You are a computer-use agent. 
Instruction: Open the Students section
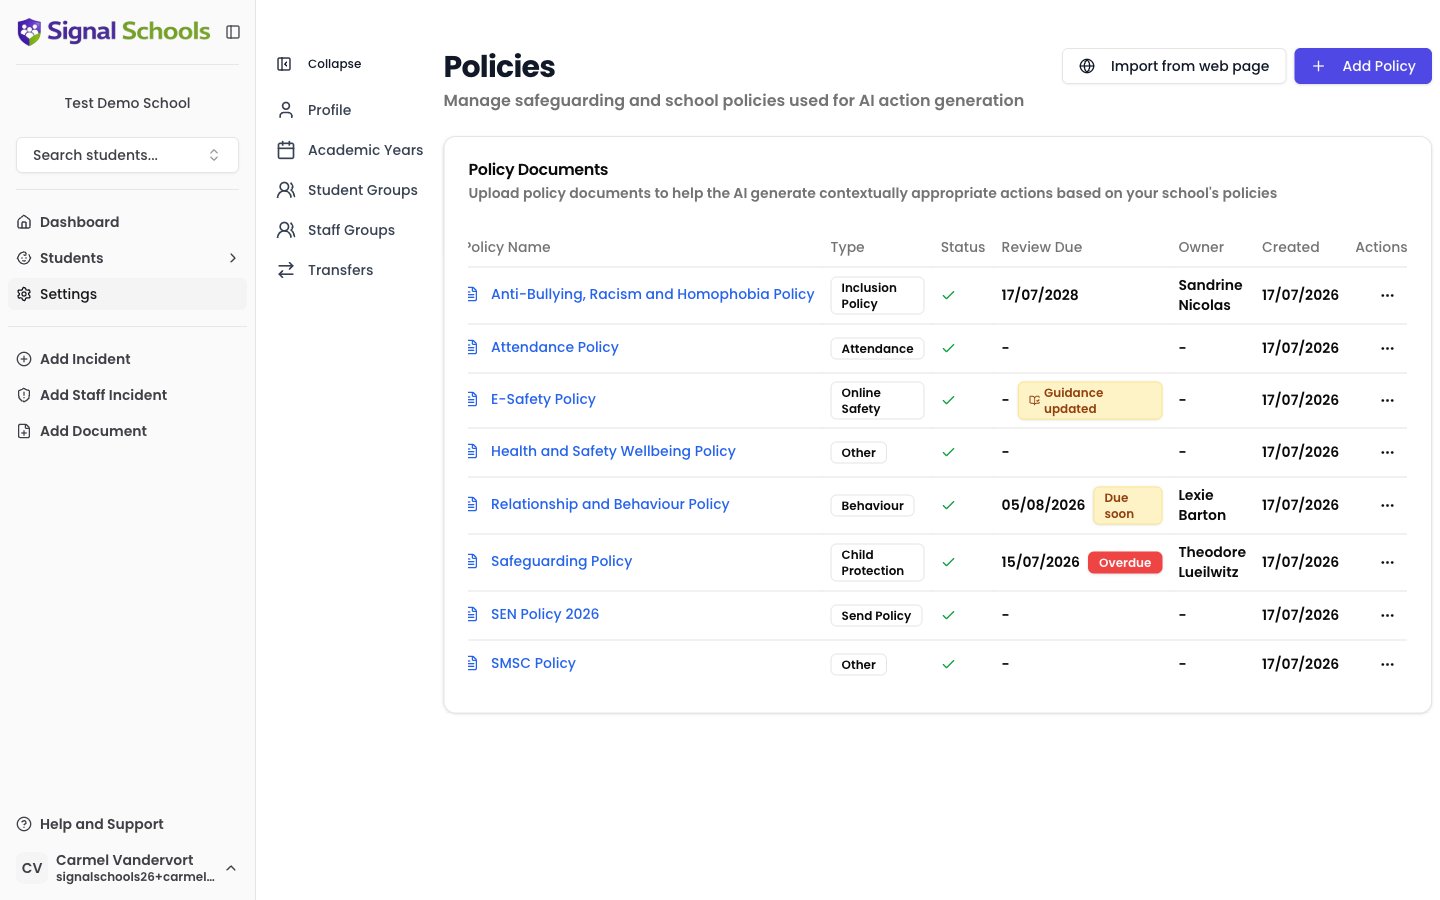tap(127, 258)
